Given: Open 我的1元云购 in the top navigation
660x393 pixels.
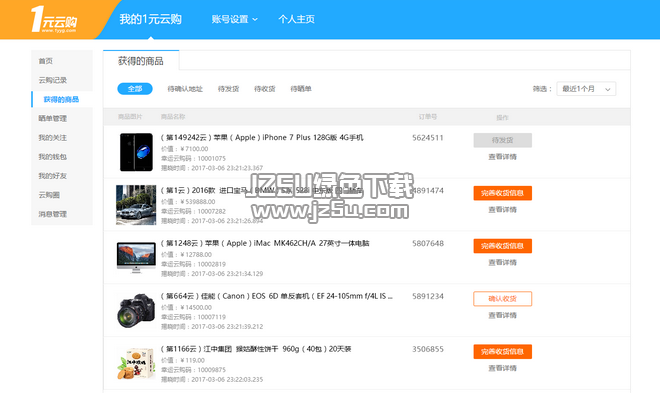Looking at the screenshot, I should (x=150, y=19).
